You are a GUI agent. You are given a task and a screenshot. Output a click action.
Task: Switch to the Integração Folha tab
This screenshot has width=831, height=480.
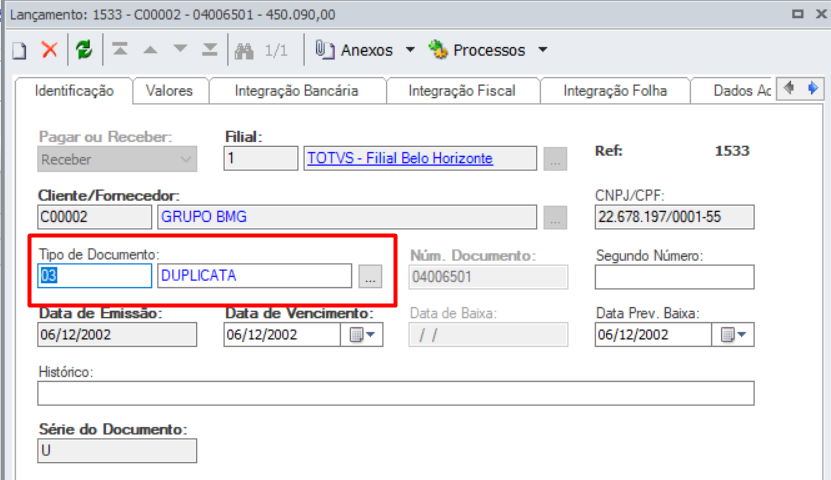coord(615,91)
